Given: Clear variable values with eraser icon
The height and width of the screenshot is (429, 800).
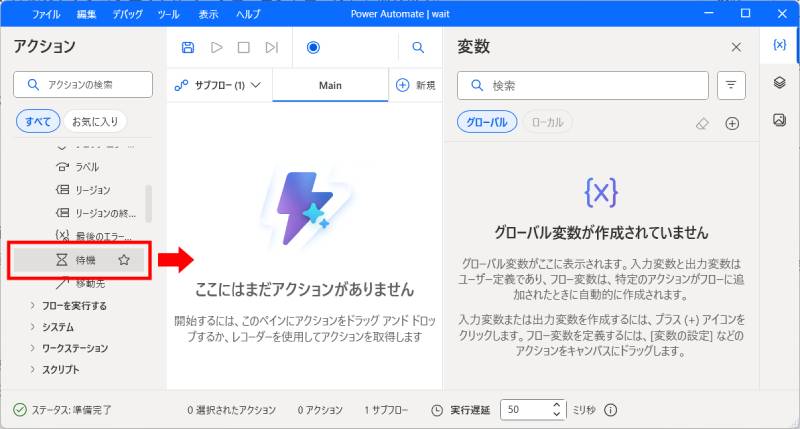Looking at the screenshot, I should (x=701, y=123).
